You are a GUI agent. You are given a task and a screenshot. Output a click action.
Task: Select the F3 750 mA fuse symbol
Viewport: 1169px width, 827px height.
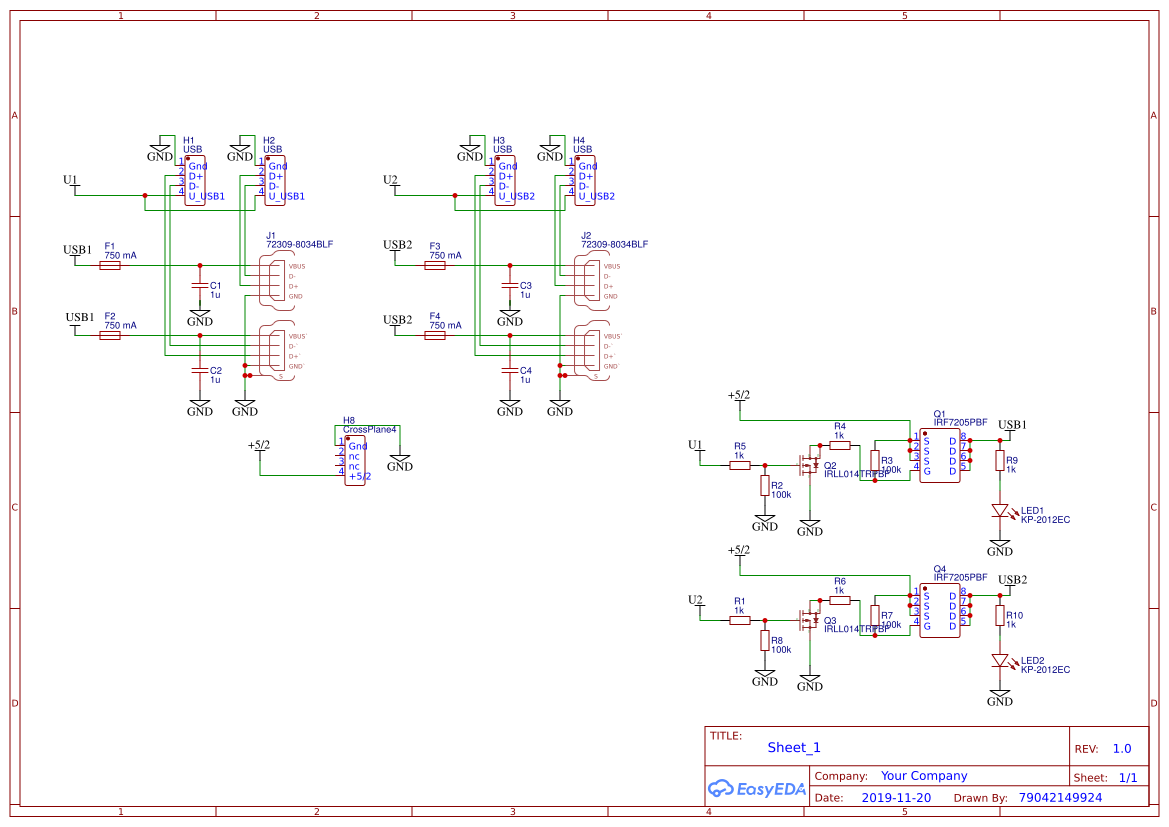click(435, 265)
